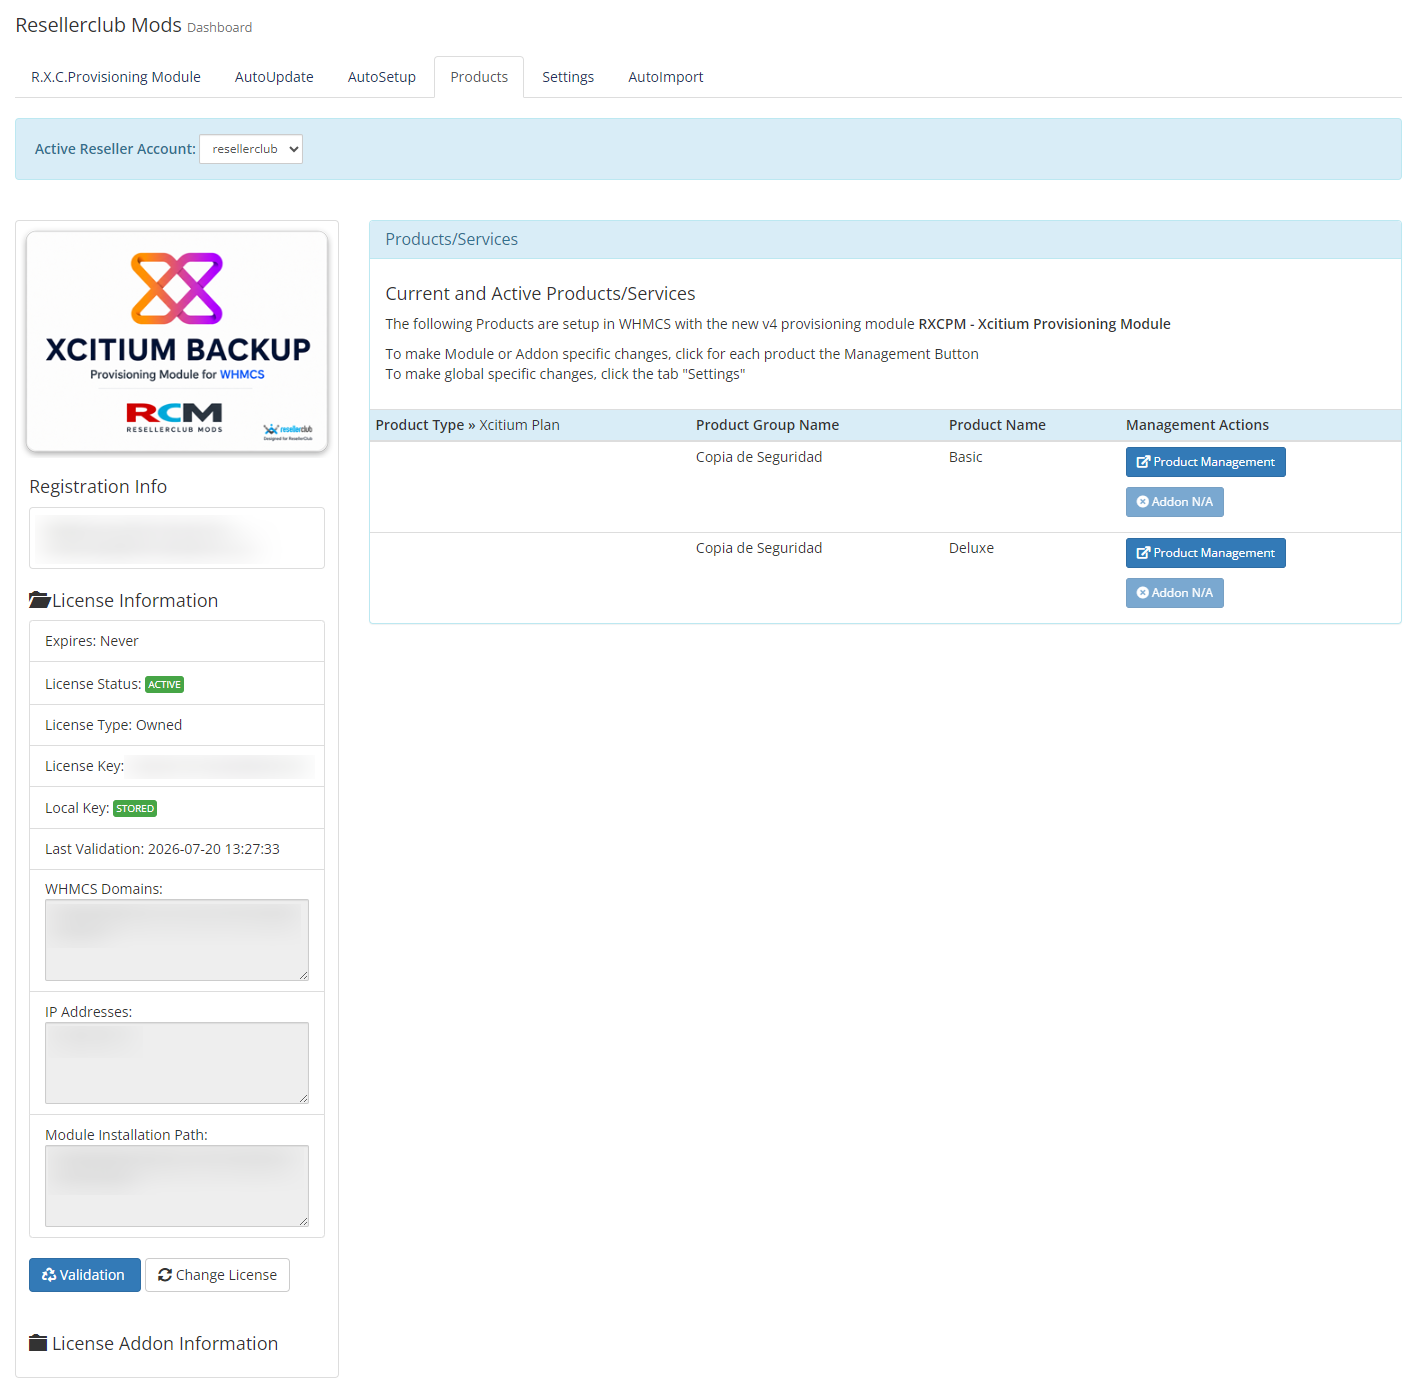1417x1384 pixels.
Task: Click the recycle icon on Validation button
Action: (x=49, y=1275)
